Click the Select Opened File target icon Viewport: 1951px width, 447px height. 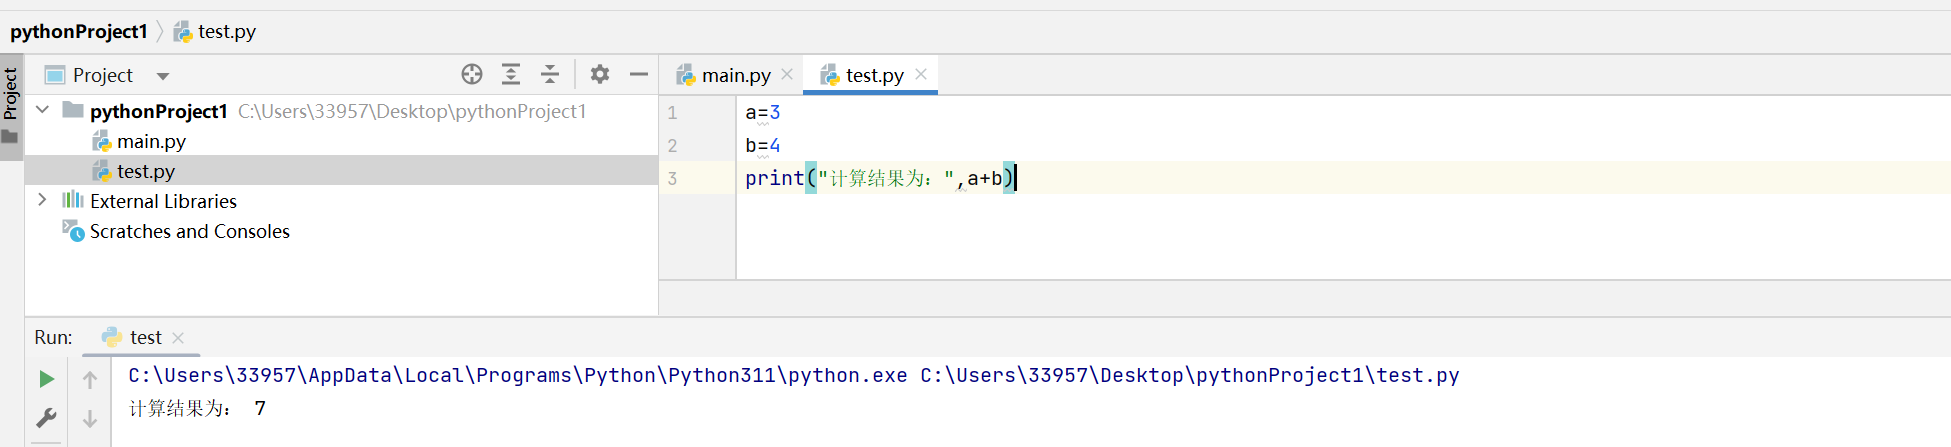(x=472, y=74)
